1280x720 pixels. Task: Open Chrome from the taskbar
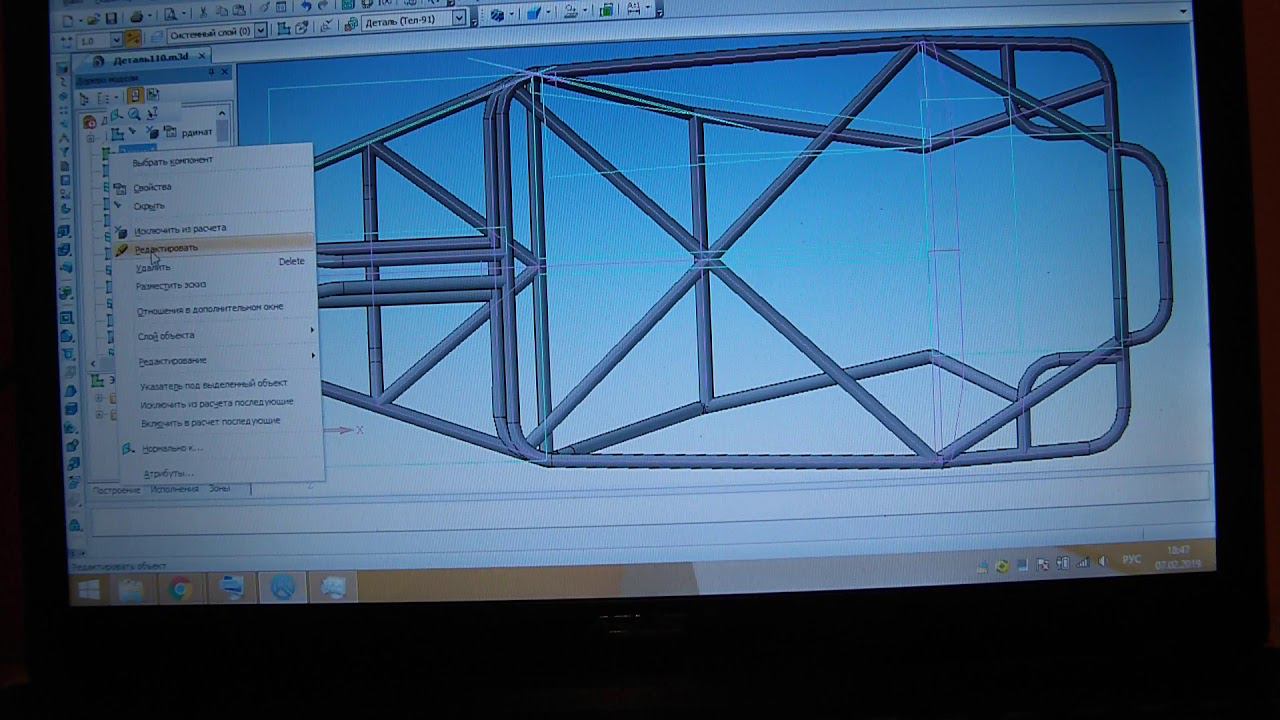tap(181, 589)
